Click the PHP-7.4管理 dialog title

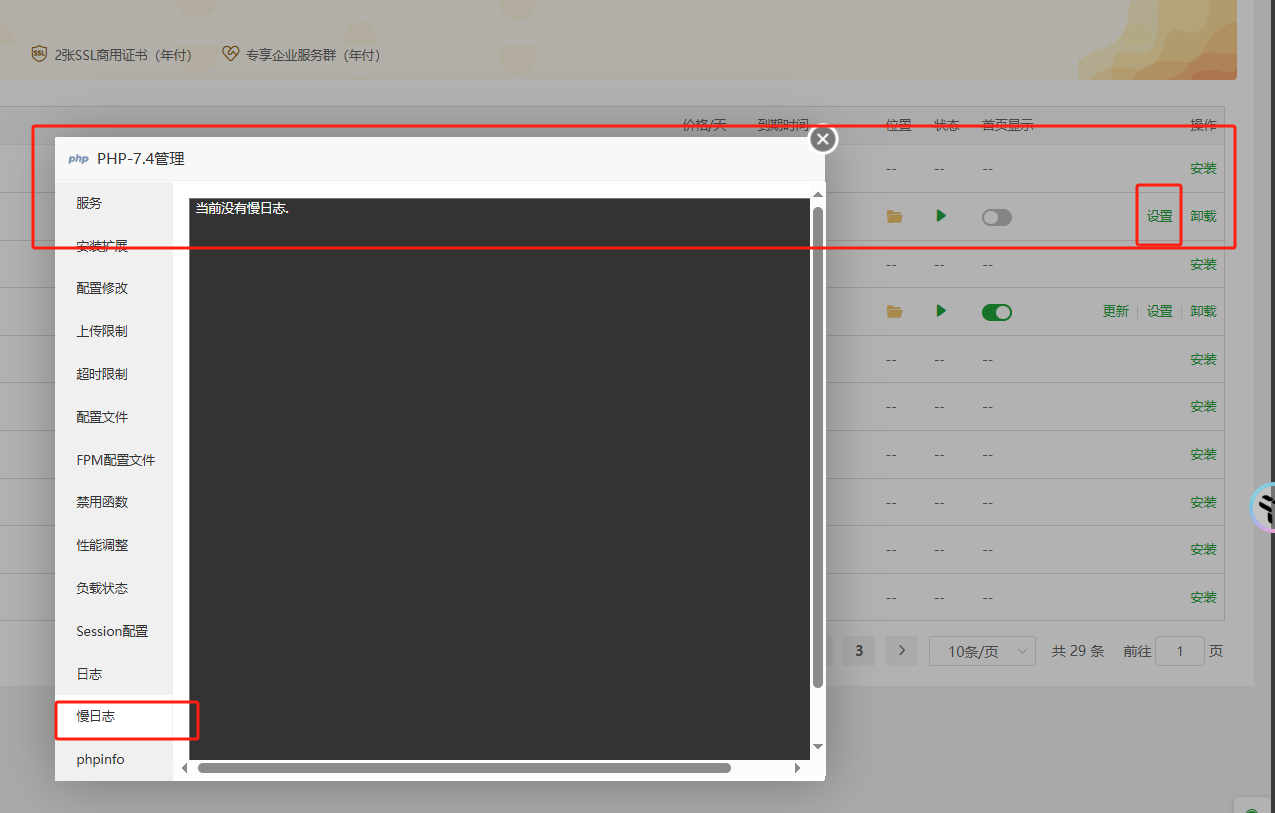[x=141, y=159]
